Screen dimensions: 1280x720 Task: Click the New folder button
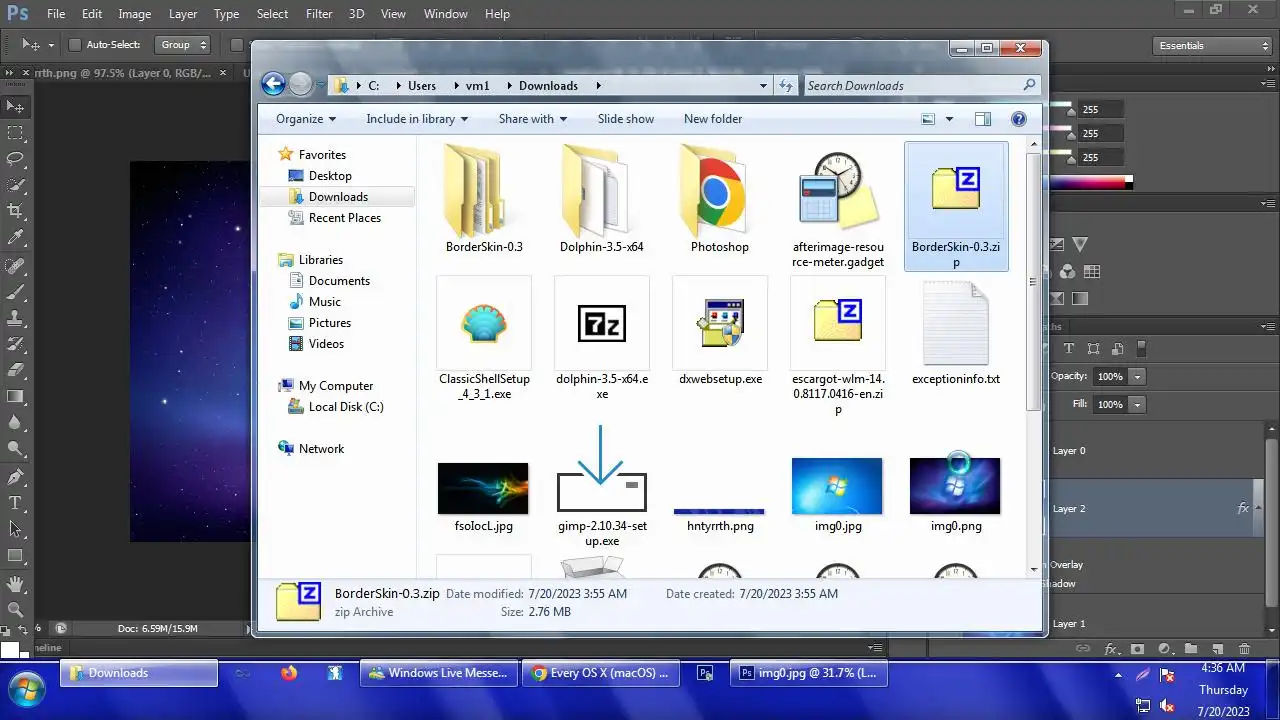point(713,119)
